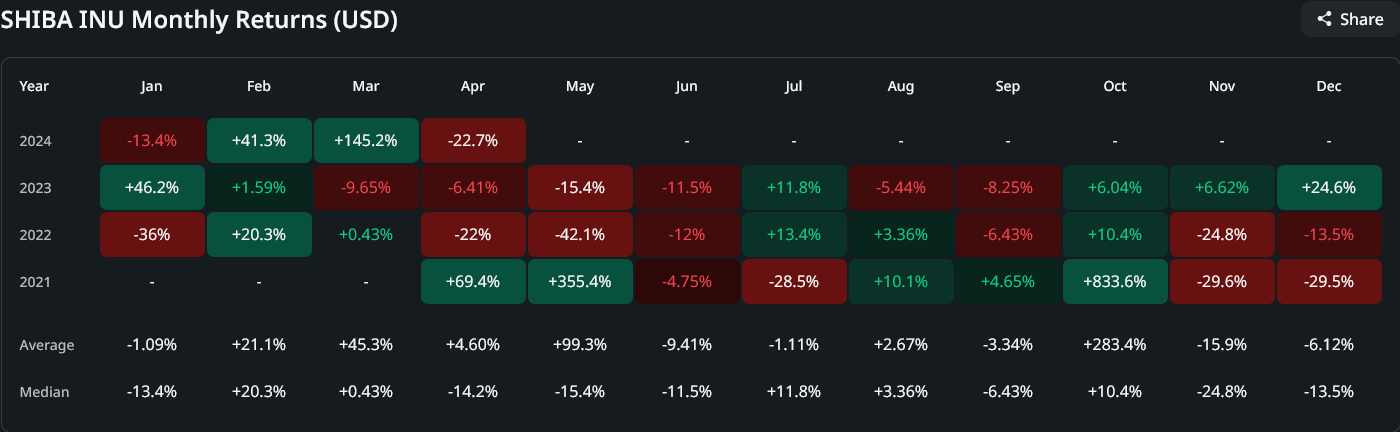This screenshot has width=1400, height=432.
Task: Click the Share button label
Action: (1361, 19)
